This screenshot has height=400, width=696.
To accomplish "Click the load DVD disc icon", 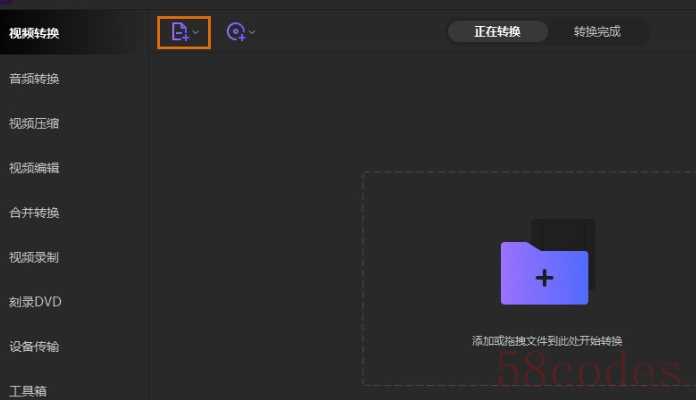I will (236, 32).
